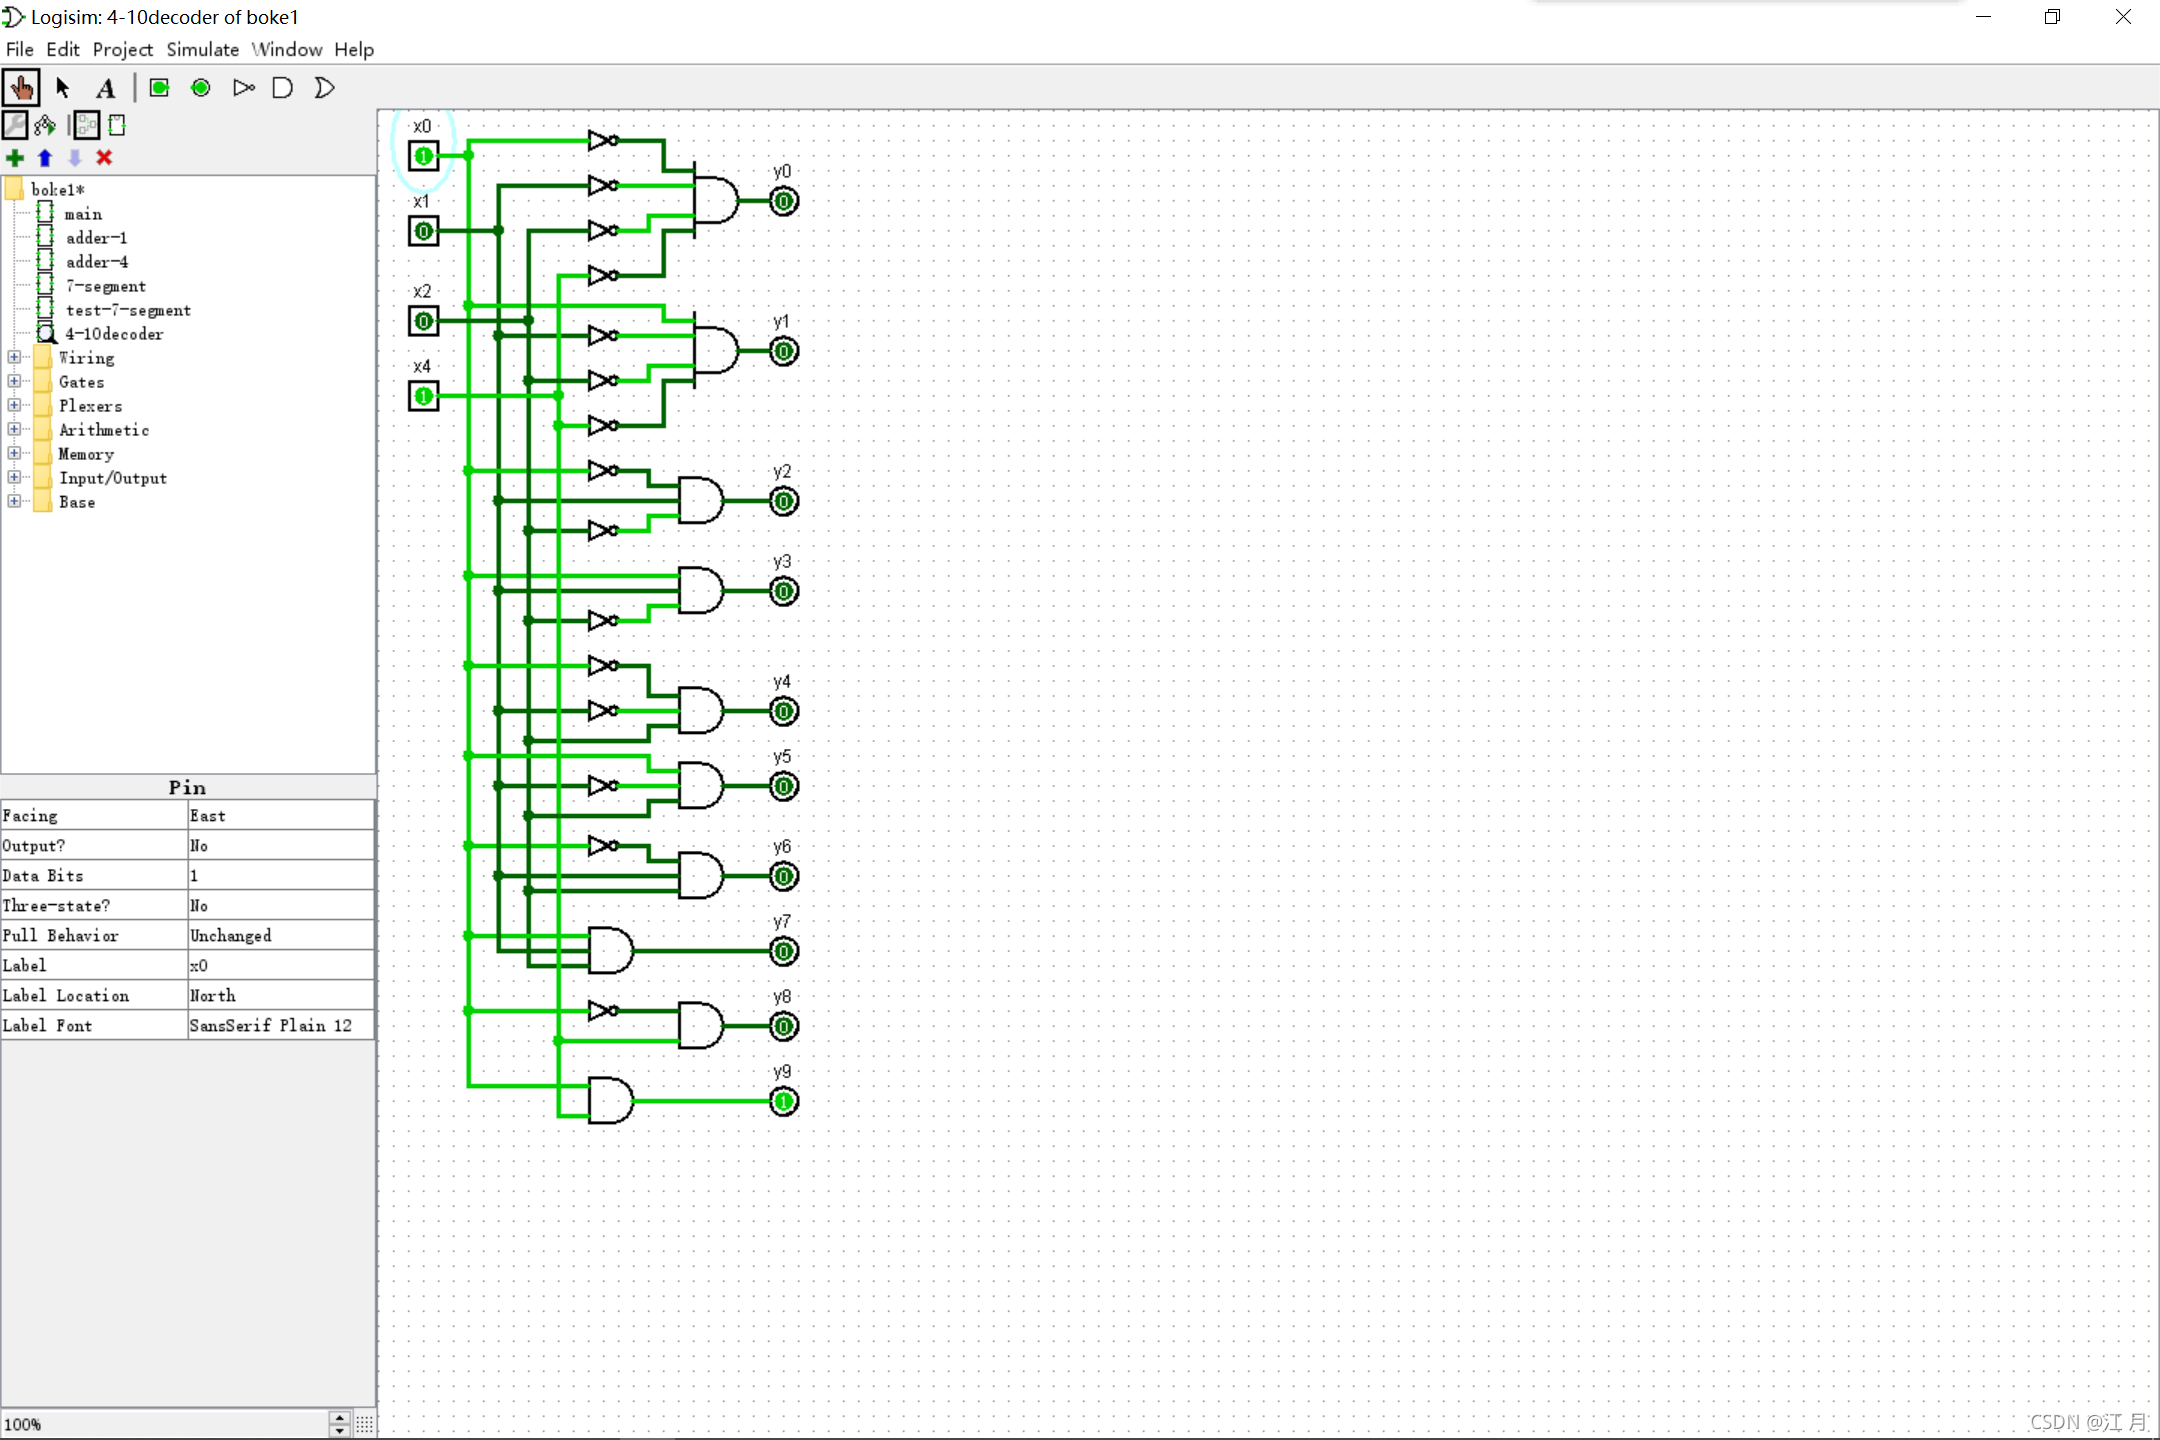Open the Project menu
The height and width of the screenshot is (1440, 2160).
click(x=122, y=49)
